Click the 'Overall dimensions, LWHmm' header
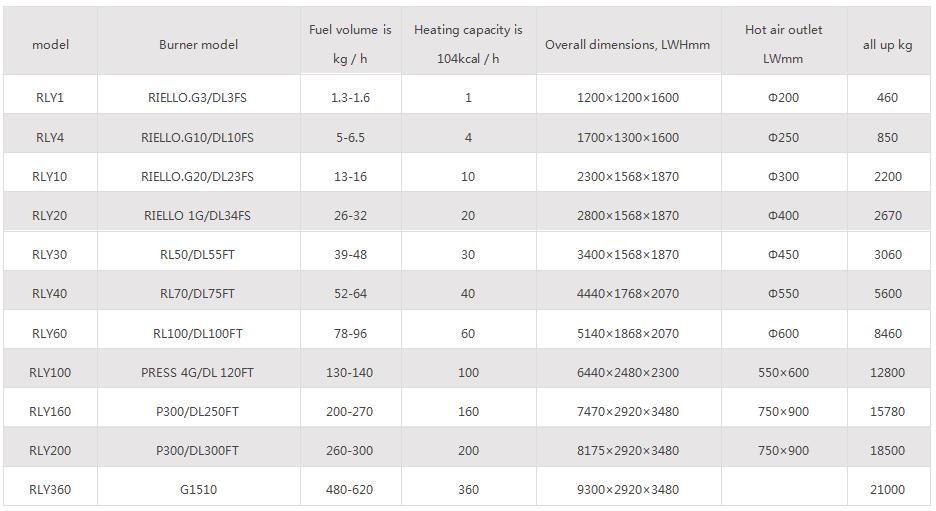This screenshot has height=511, width=936. click(x=627, y=45)
